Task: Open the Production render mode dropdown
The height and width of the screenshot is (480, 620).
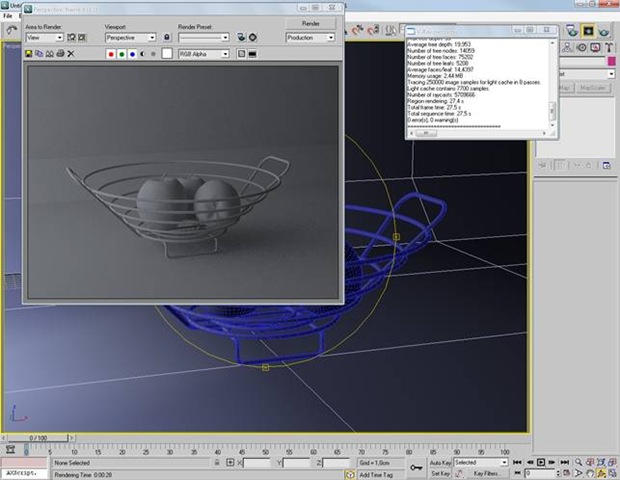Action: tap(310, 37)
